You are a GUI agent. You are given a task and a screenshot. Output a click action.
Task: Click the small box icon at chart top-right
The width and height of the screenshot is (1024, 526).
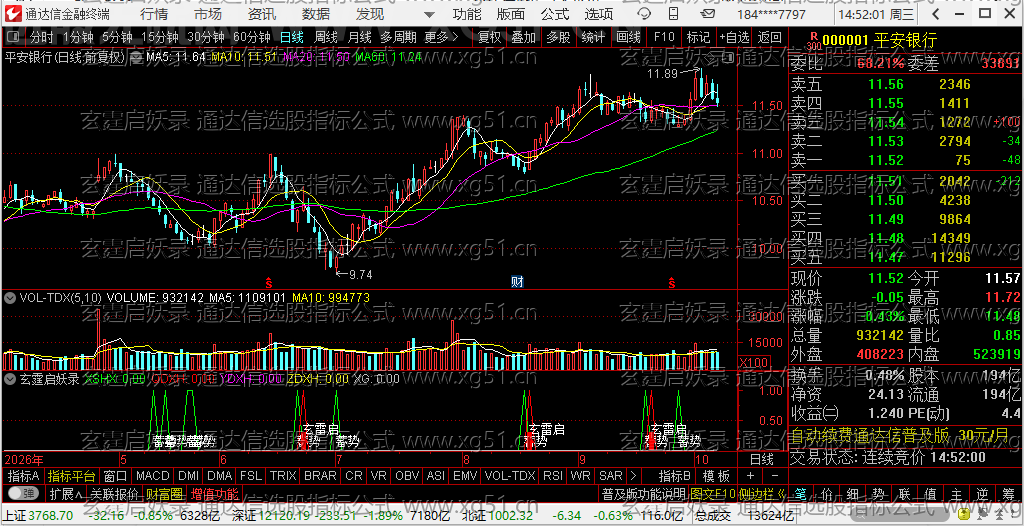point(728,58)
